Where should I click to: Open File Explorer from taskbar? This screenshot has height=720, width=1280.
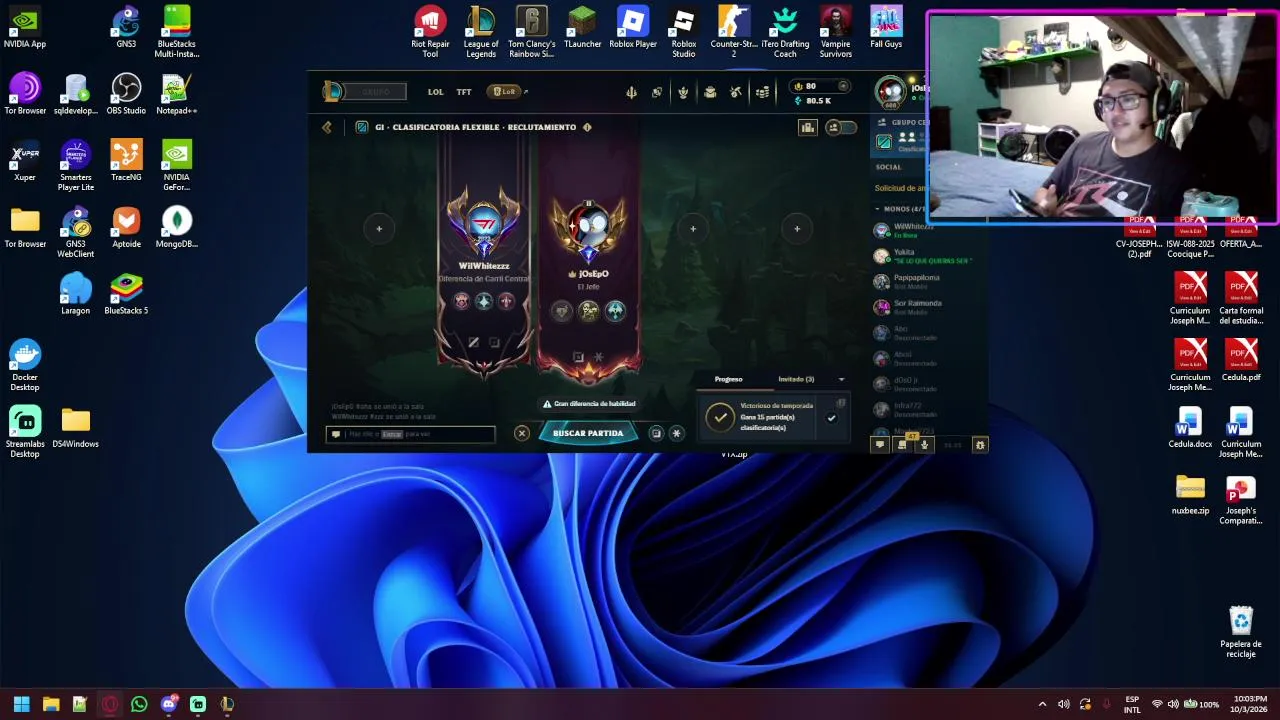coord(51,704)
